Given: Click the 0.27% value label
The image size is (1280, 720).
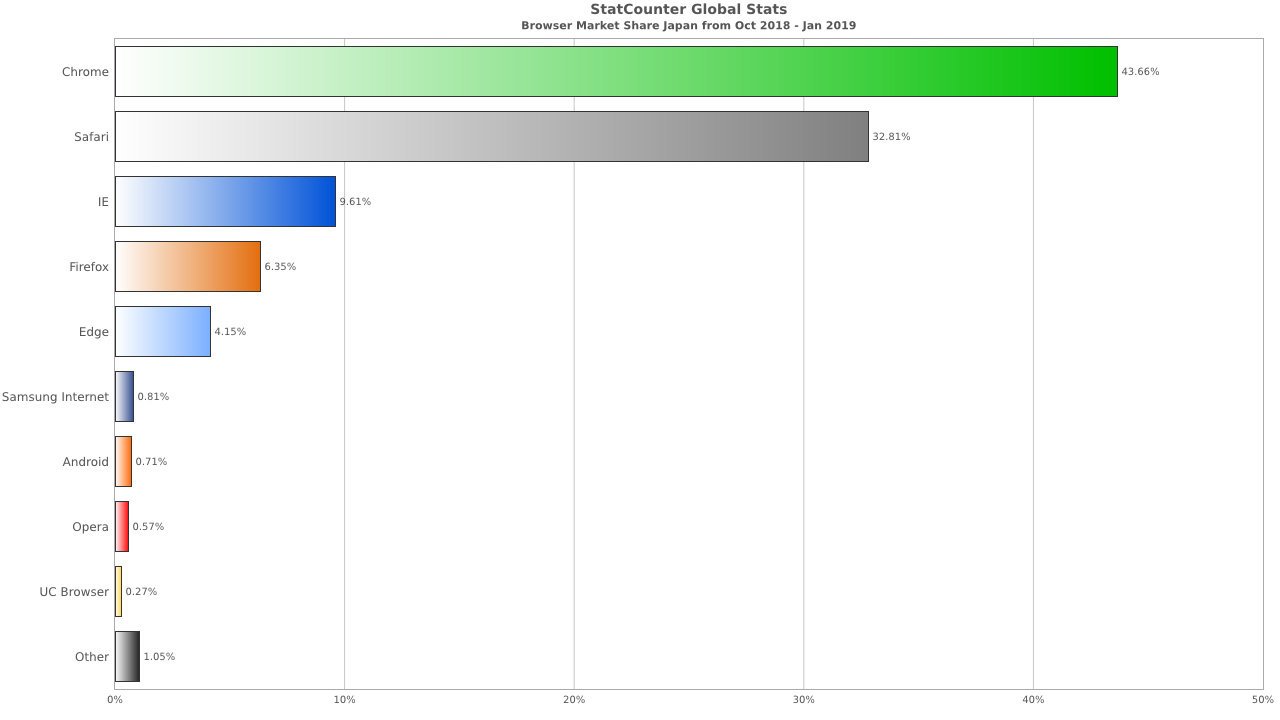Looking at the screenshot, I should pyautogui.click(x=141, y=592).
